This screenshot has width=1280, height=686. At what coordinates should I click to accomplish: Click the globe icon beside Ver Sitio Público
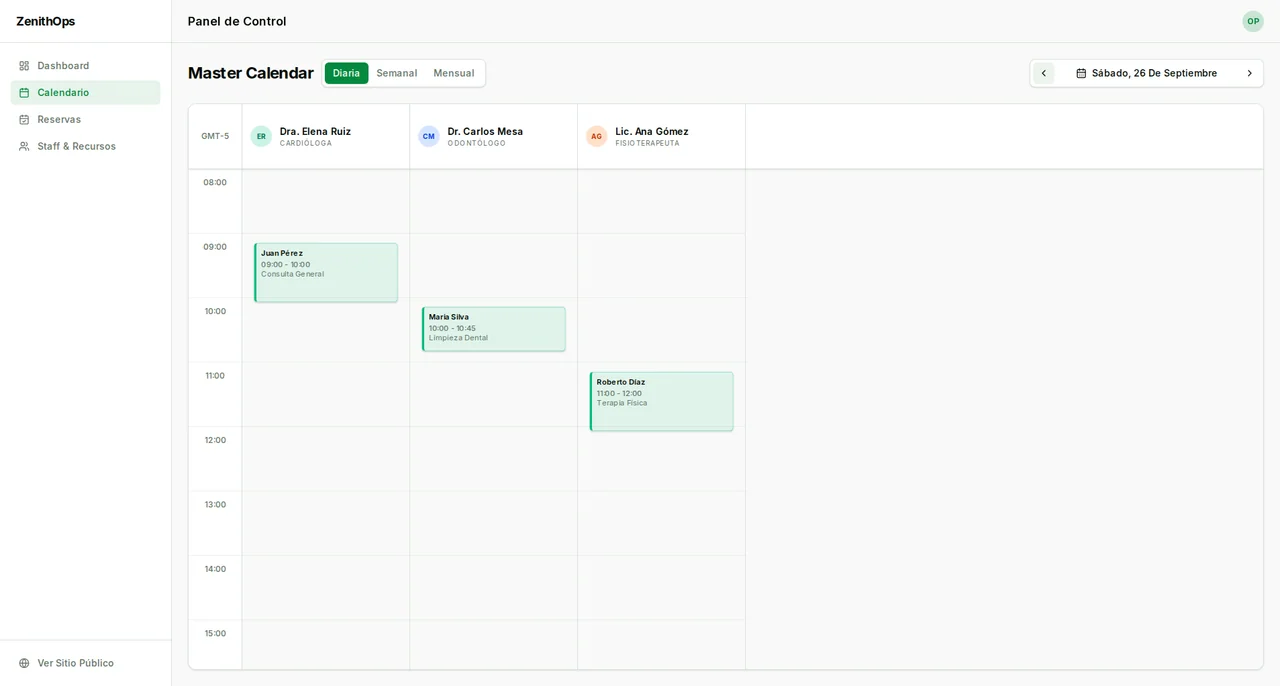[x=24, y=663]
